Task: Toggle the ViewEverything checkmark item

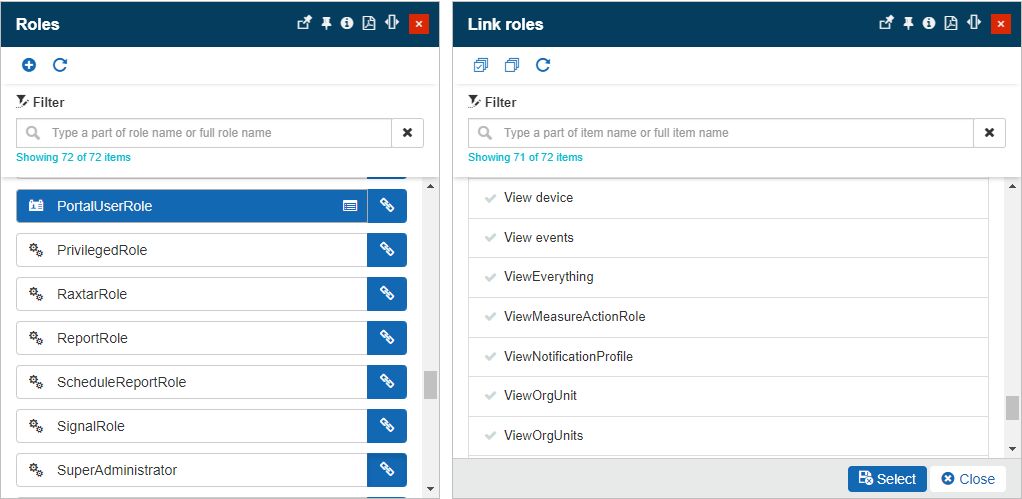Action: [548, 277]
